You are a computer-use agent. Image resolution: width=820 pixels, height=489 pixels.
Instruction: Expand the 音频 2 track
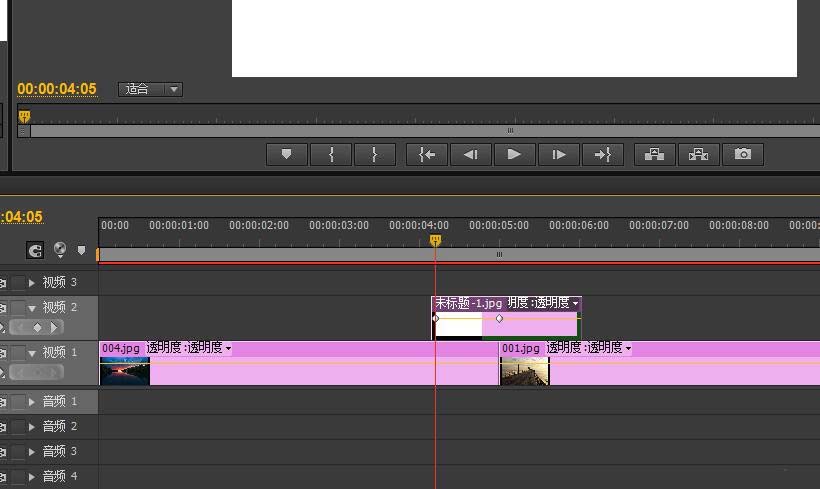32,427
